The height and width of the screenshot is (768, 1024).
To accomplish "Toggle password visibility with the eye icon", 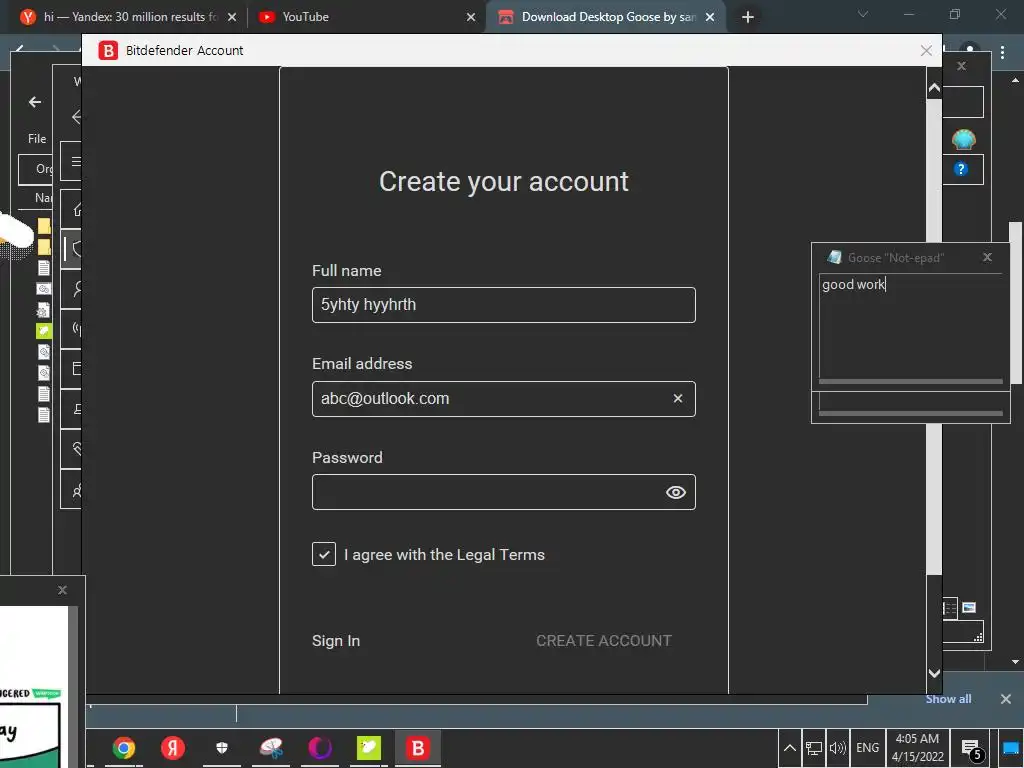I will (675, 492).
